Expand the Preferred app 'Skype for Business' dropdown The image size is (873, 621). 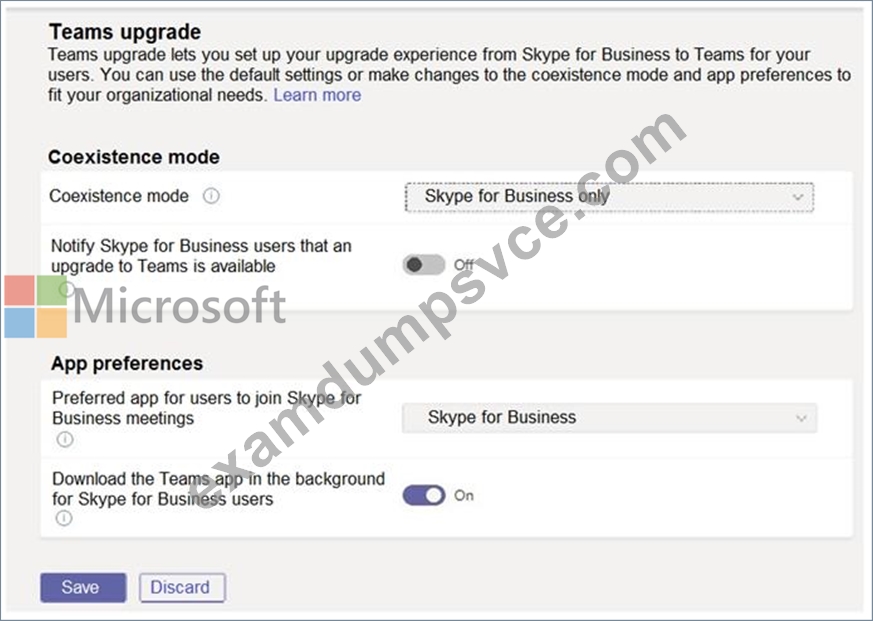pos(610,418)
